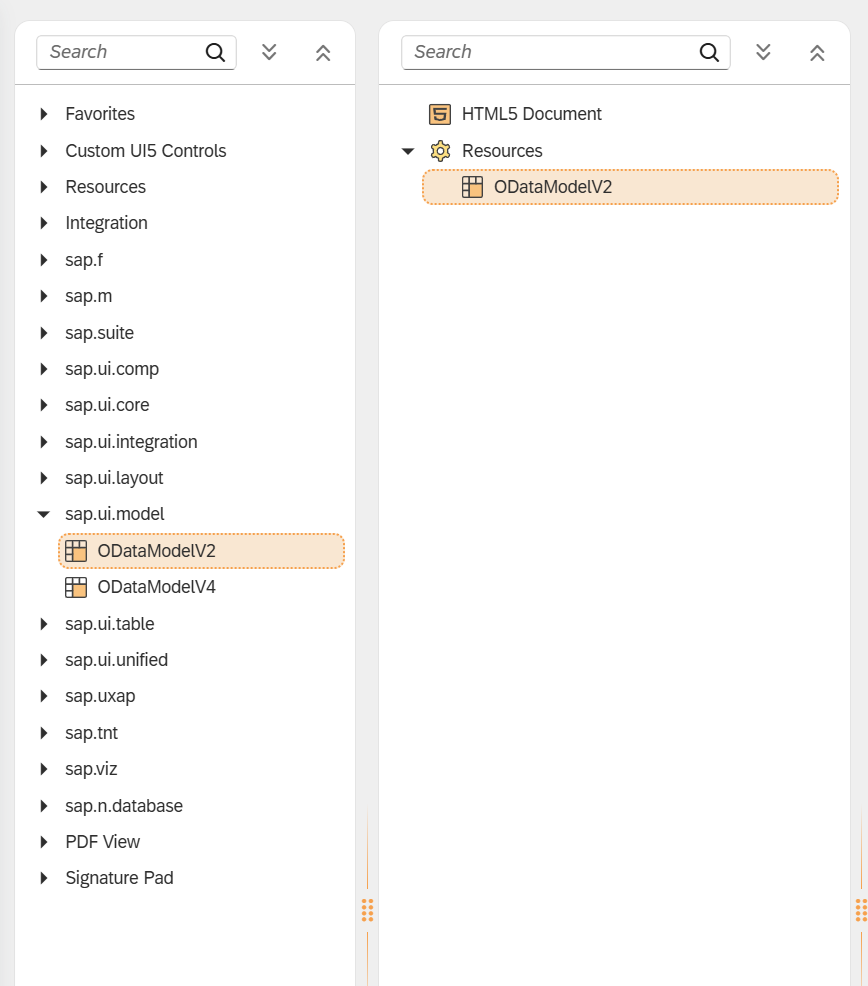
Task: Click the expand-all chevron above left tree
Action: (268, 52)
